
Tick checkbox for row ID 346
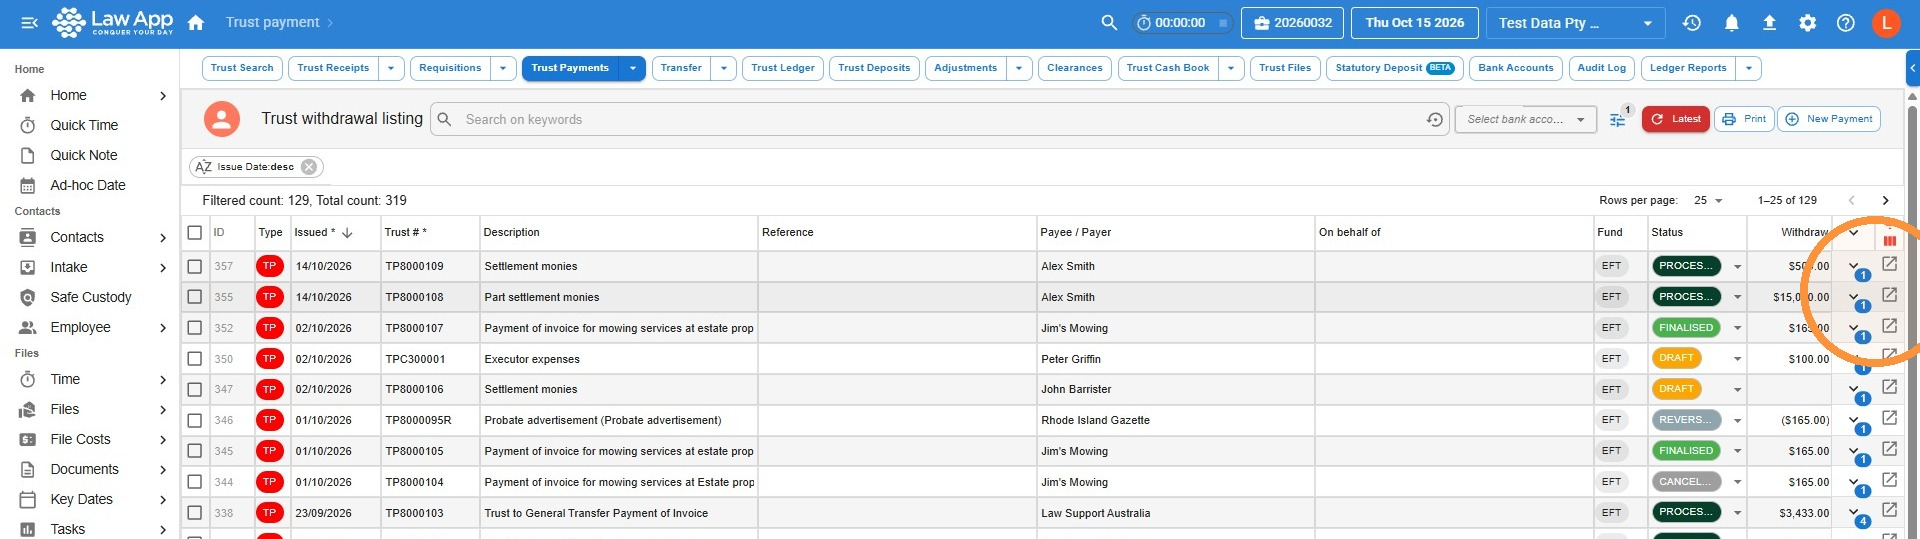tap(195, 420)
